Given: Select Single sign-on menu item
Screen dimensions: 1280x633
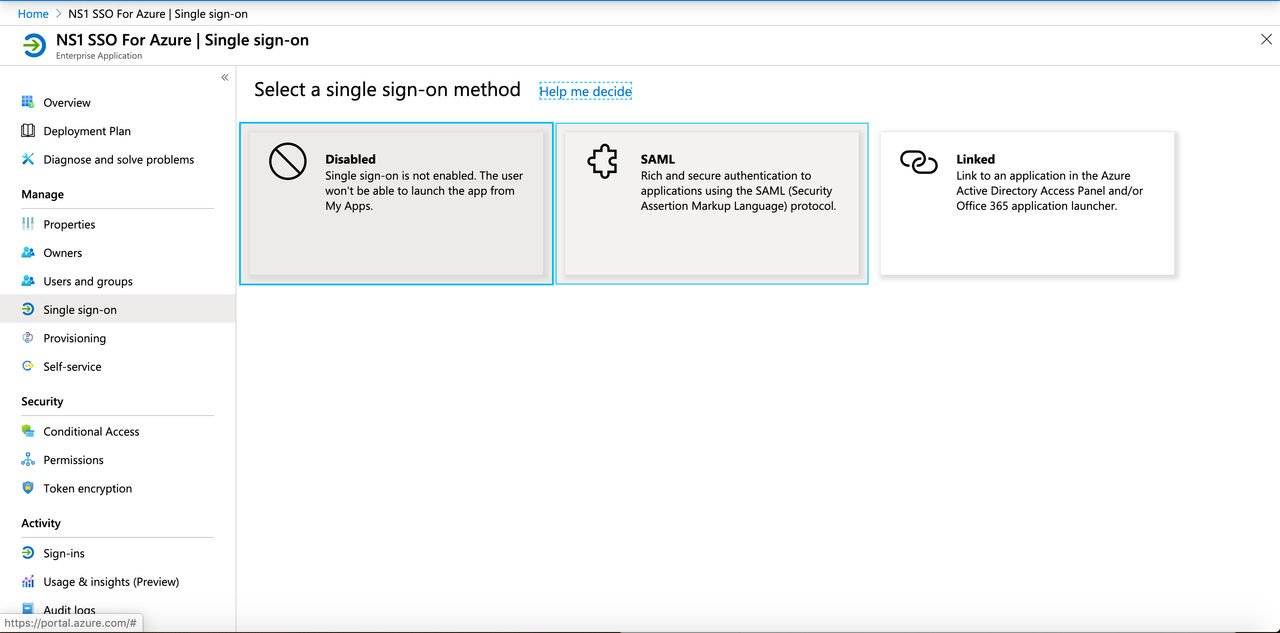Looking at the screenshot, I should point(118,310).
